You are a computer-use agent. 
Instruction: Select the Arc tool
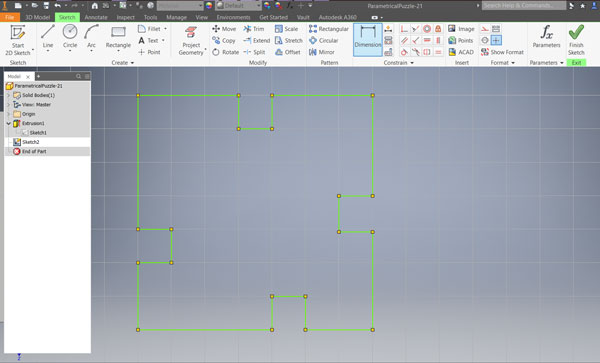91,37
